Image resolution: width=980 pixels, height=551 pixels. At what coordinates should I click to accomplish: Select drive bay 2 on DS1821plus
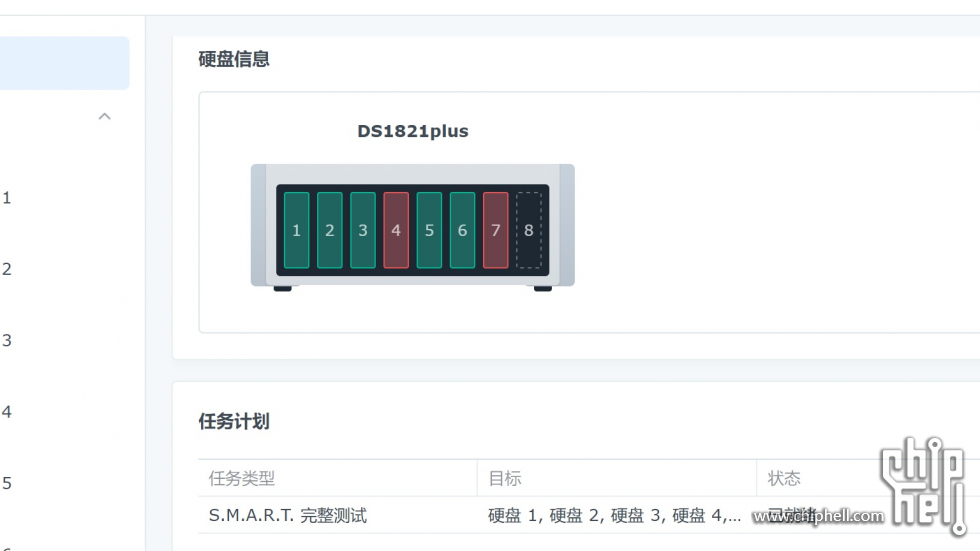click(x=329, y=230)
